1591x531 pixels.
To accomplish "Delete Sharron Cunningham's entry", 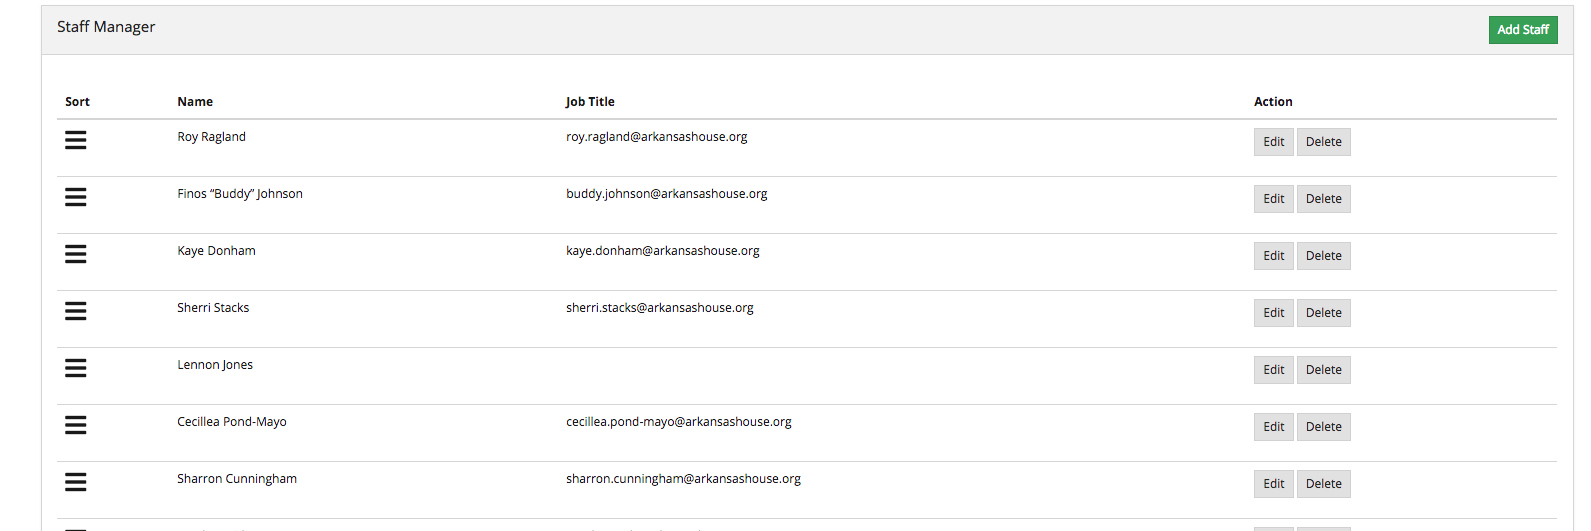I will 1323,484.
